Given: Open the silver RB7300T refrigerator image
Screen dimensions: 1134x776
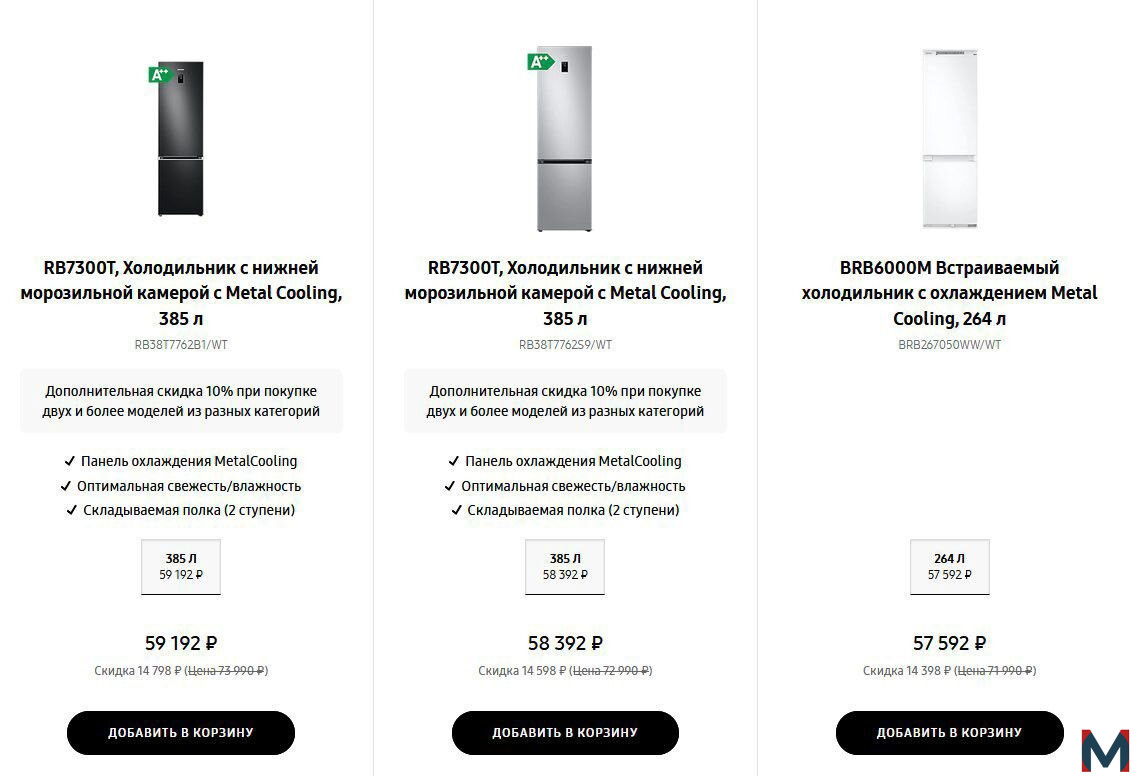Looking at the screenshot, I should 564,139.
